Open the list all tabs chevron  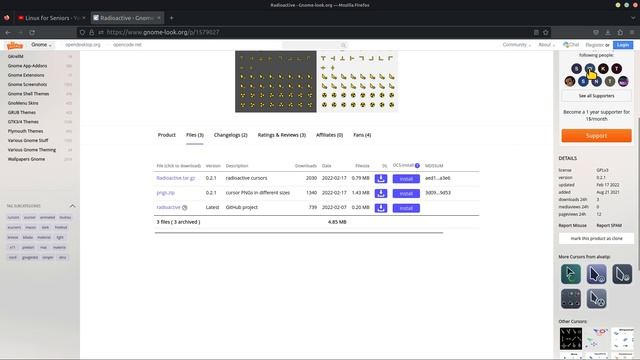tap(633, 18)
